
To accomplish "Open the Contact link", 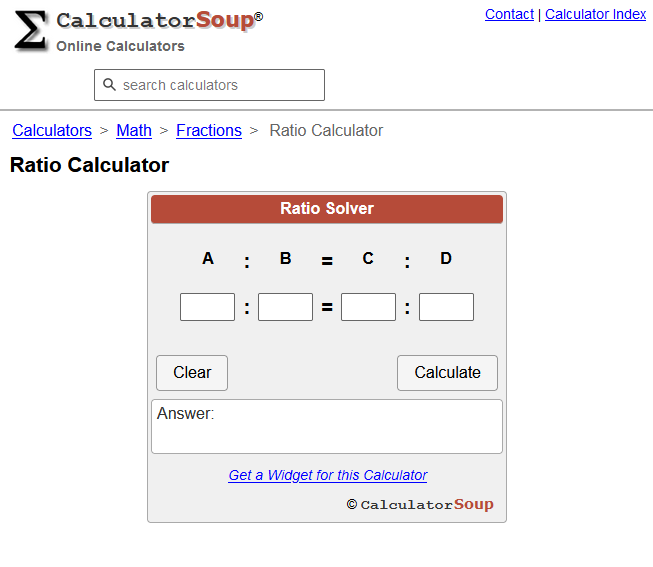I will coord(509,14).
